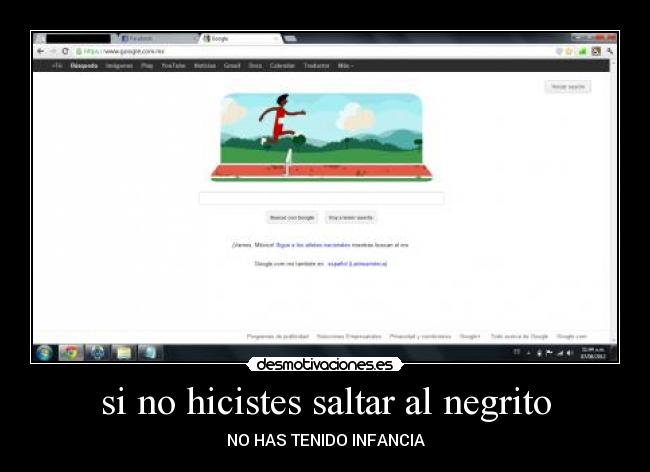Image resolution: width=650 pixels, height=472 pixels.
Task: Click the volume icon in system tray
Action: pos(570,353)
